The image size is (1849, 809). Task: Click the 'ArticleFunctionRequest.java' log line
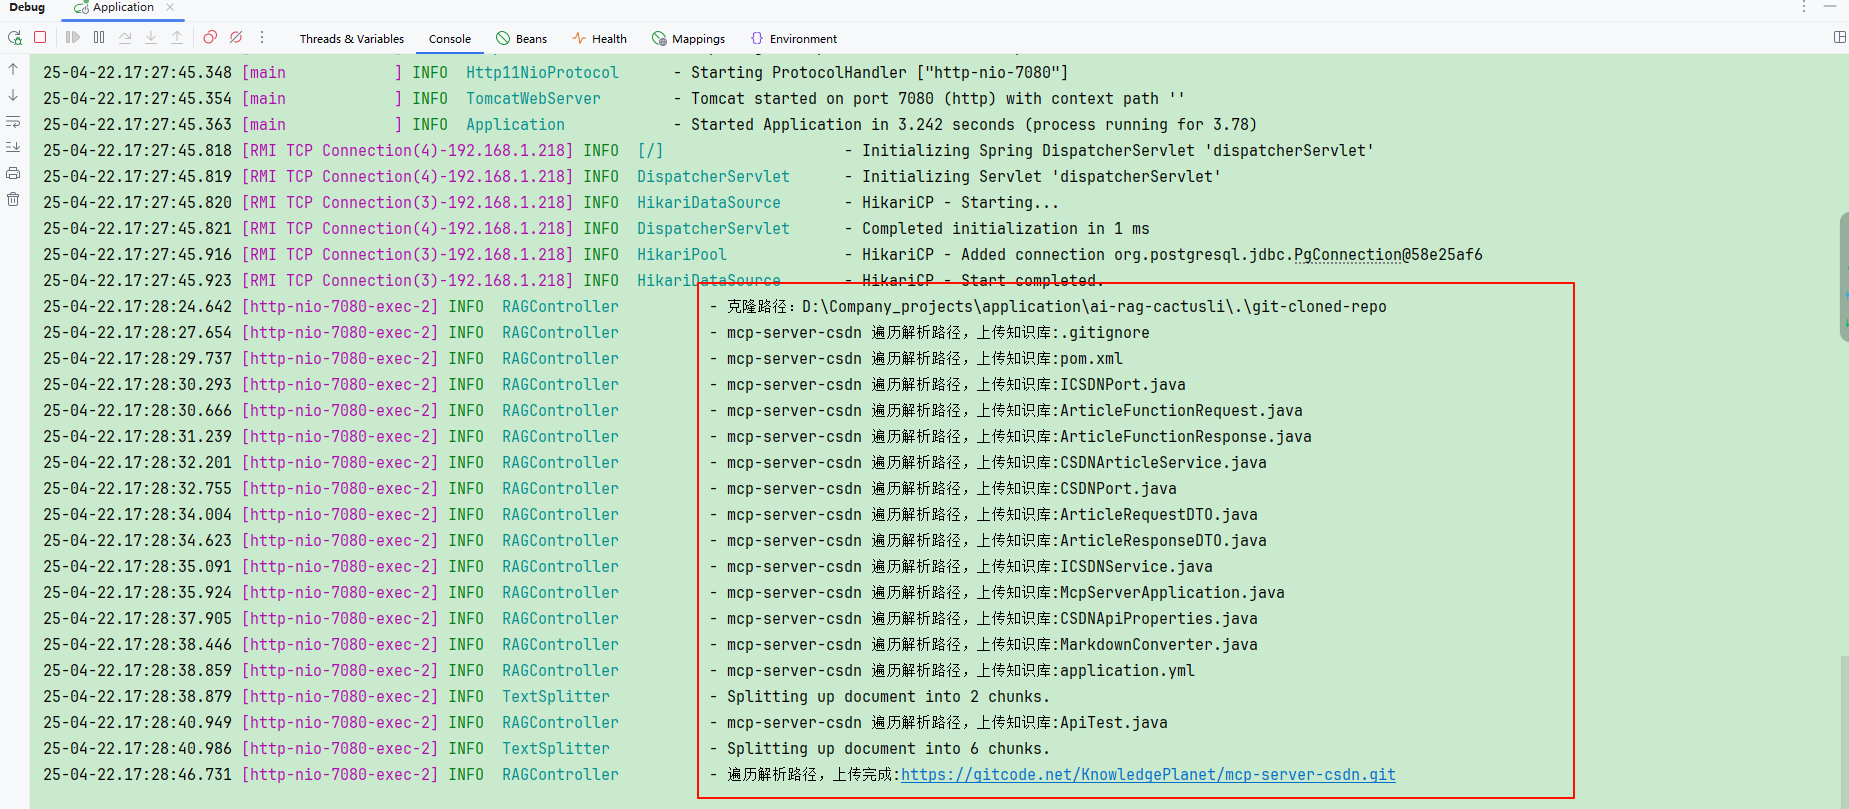[x=1005, y=411]
